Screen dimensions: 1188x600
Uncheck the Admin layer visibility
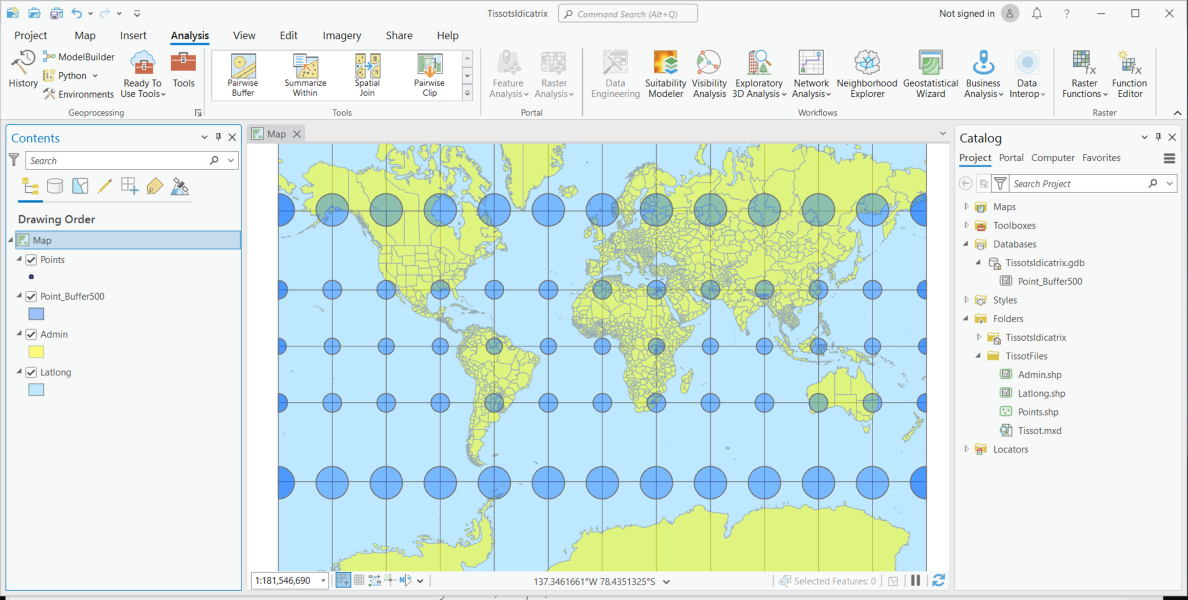coord(32,334)
